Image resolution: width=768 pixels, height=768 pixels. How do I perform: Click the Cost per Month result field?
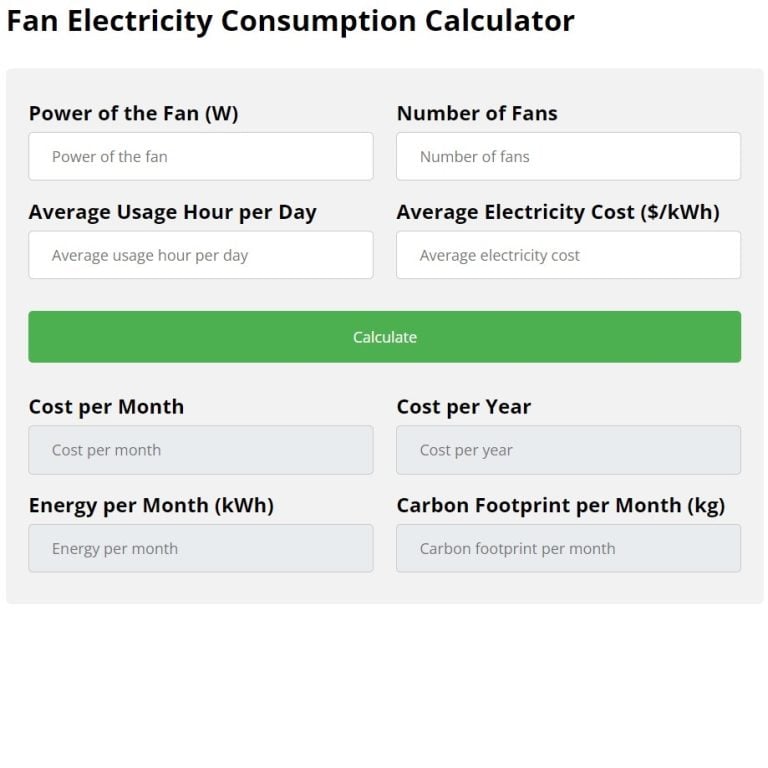tap(200, 450)
